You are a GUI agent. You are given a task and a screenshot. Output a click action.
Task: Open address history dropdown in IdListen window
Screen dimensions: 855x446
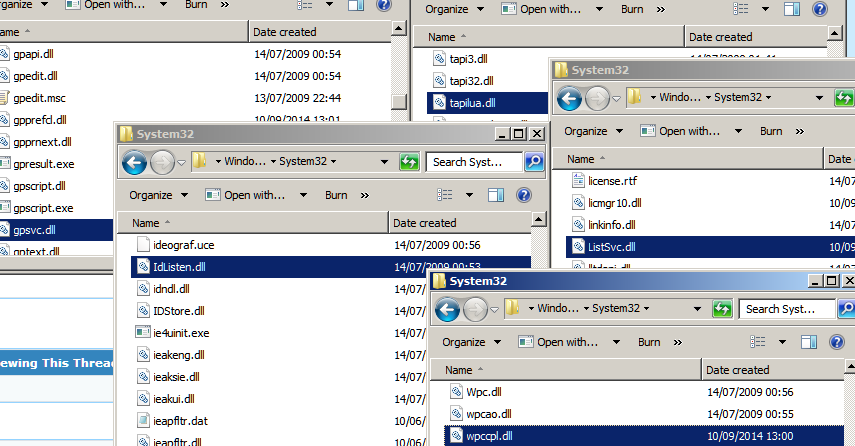tap(384, 162)
